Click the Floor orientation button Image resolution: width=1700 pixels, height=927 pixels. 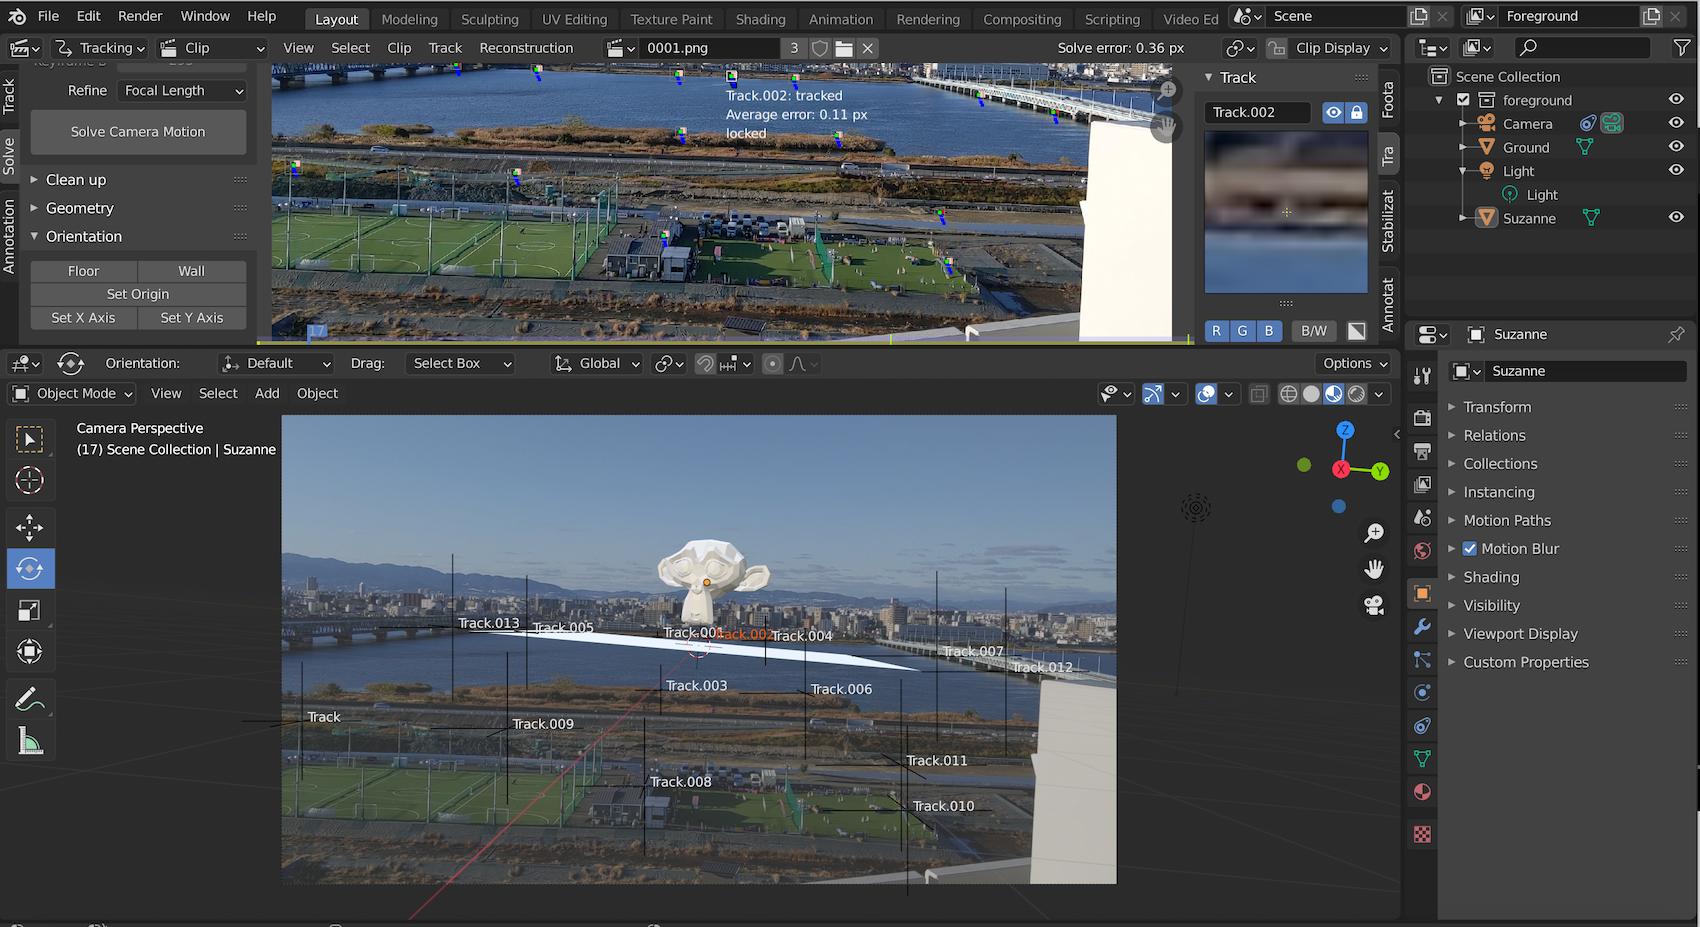point(84,271)
